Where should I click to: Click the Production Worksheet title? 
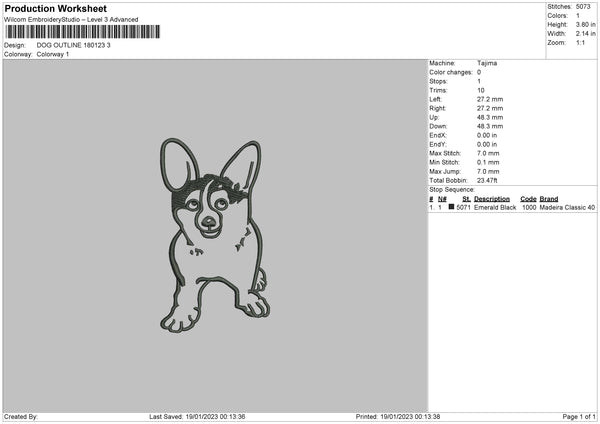point(54,7)
